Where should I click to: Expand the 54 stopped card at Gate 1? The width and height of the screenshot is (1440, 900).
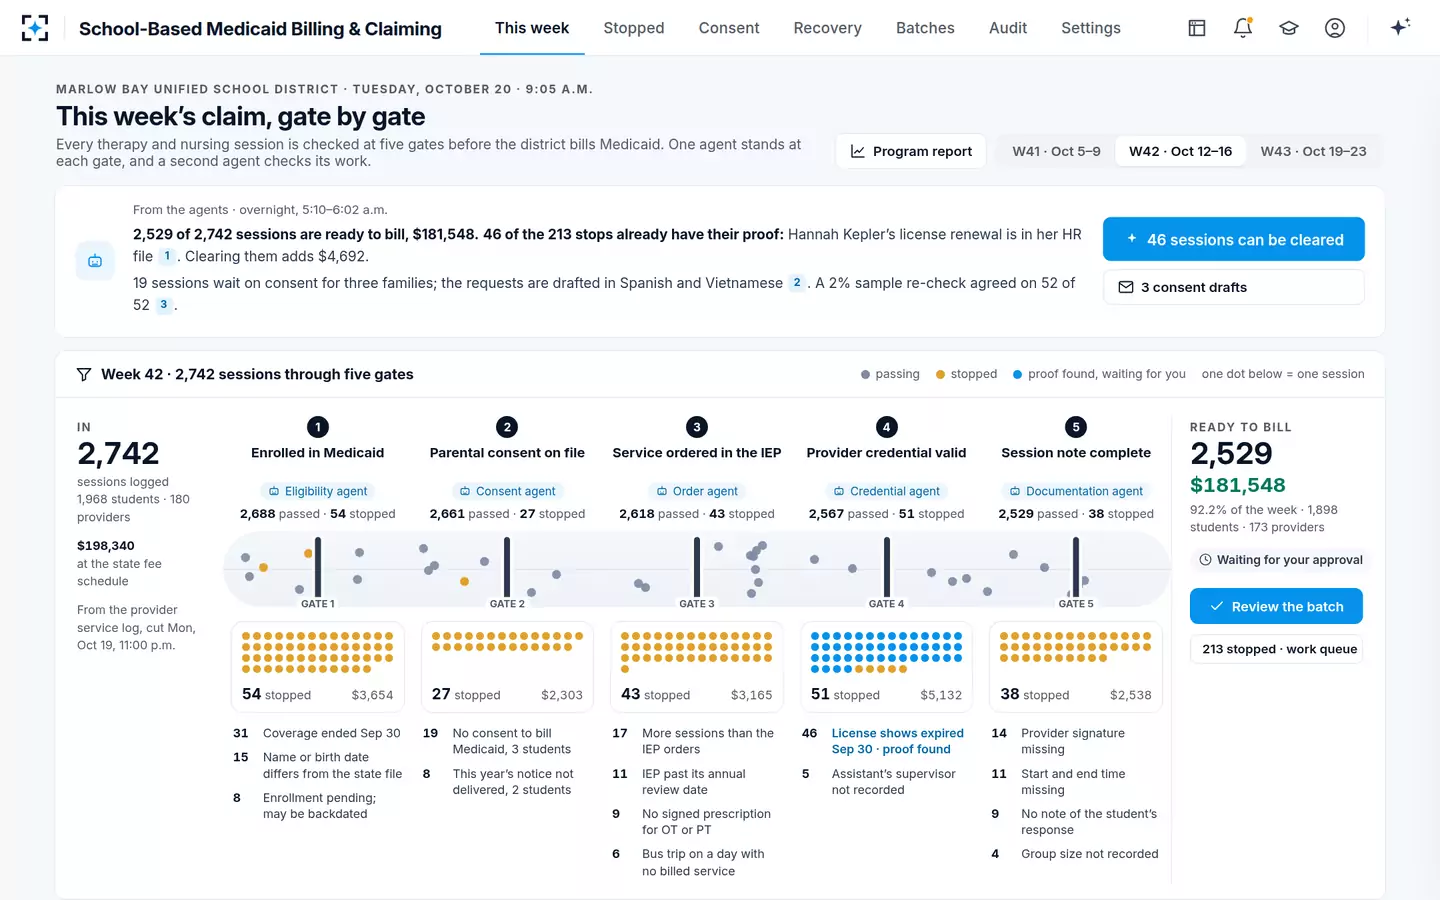click(318, 667)
